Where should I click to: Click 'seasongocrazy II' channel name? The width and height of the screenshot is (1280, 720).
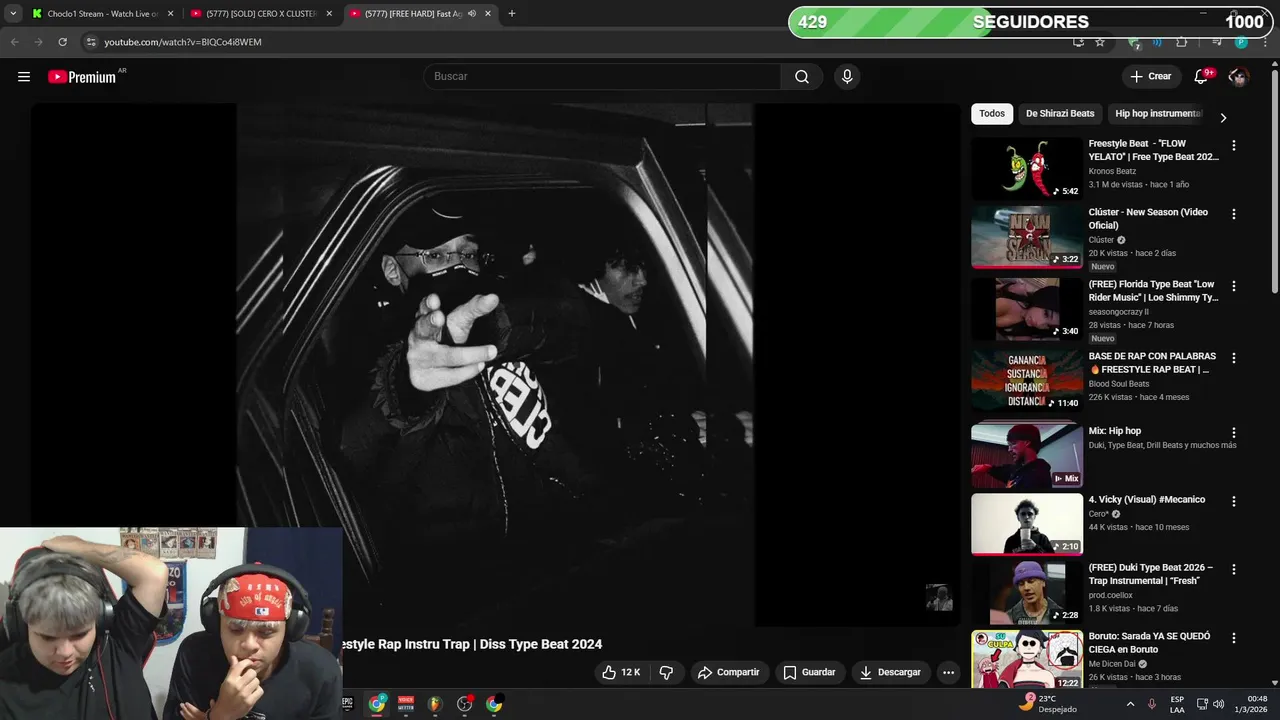pos(1118,312)
